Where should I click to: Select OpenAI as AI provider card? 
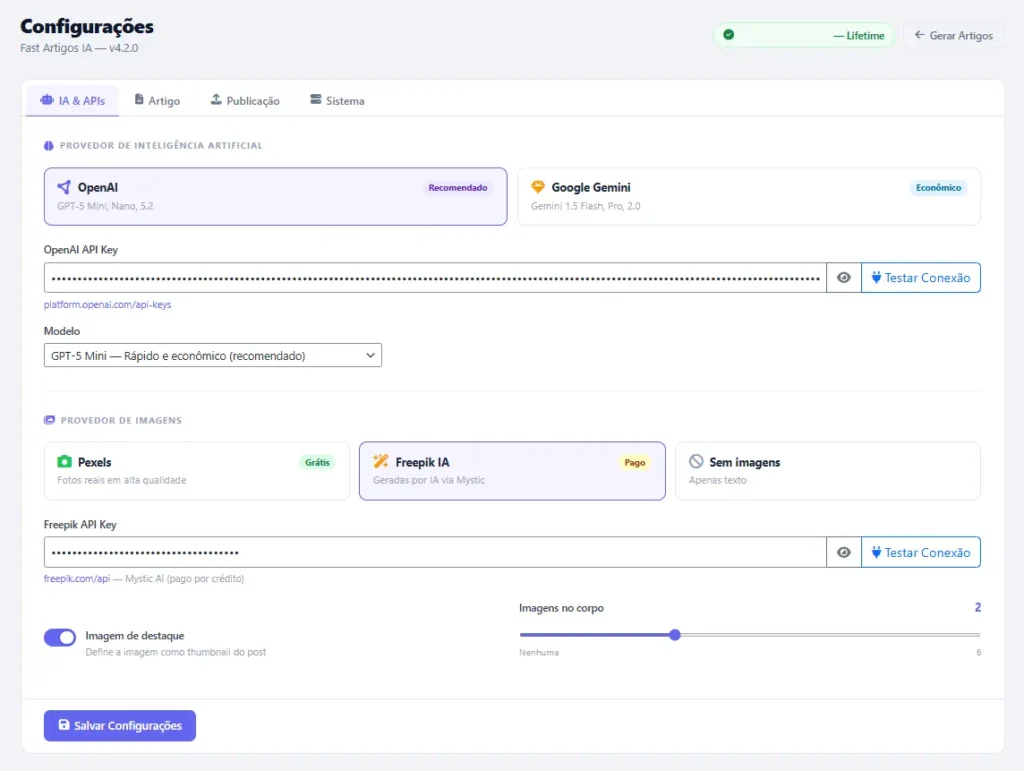click(x=276, y=197)
